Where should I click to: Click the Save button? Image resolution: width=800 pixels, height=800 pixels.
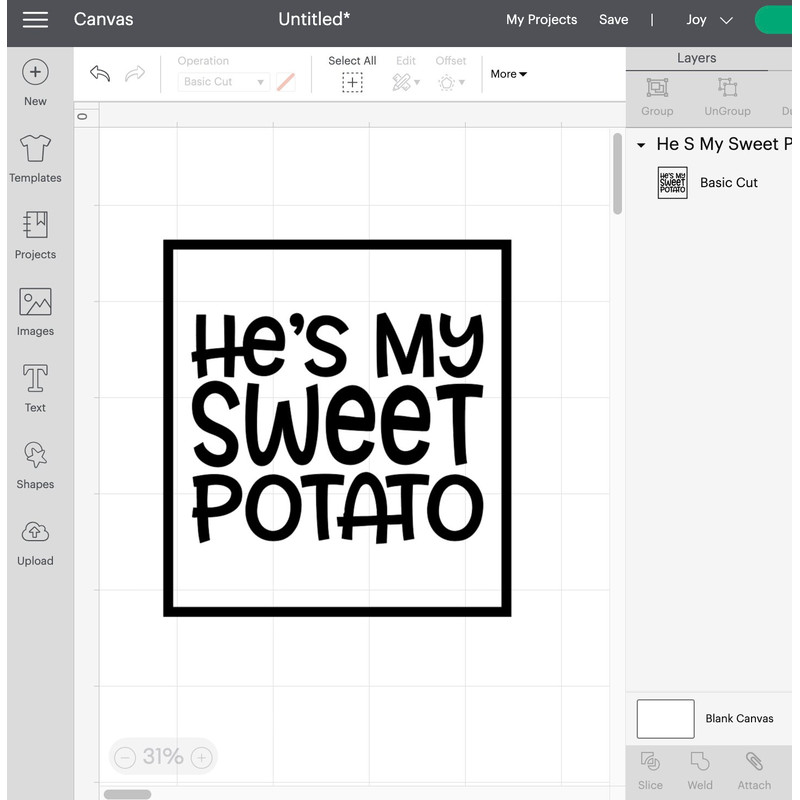[613, 19]
